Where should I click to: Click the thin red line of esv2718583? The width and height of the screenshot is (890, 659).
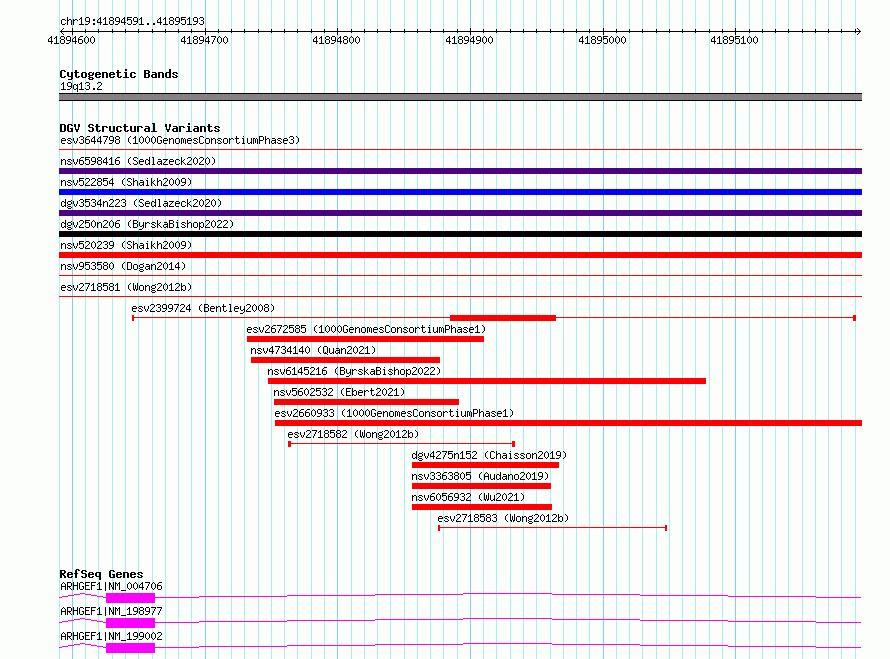coord(552,528)
